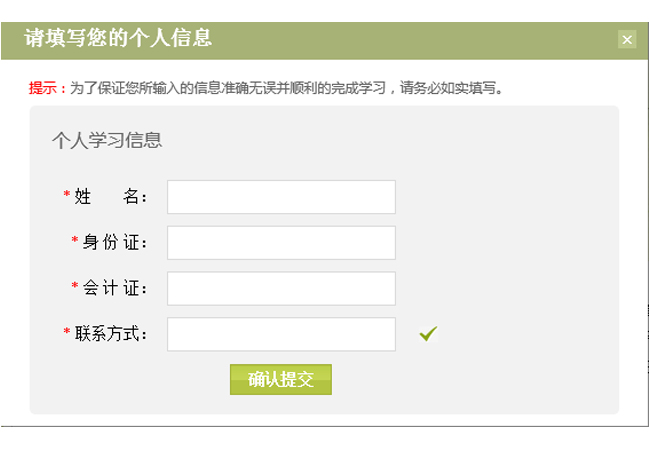Click the green checkmark validation icon
The height and width of the screenshot is (450, 650).
click(428, 334)
